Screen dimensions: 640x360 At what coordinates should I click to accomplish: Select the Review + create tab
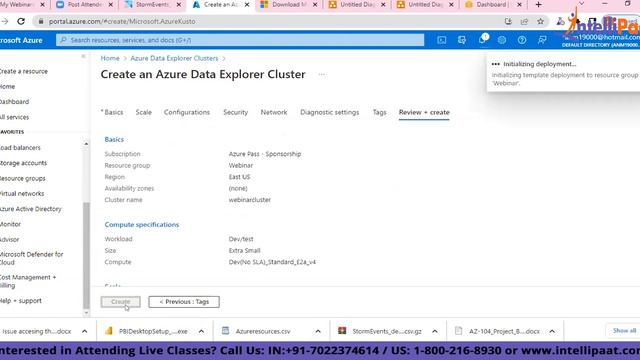[424, 112]
